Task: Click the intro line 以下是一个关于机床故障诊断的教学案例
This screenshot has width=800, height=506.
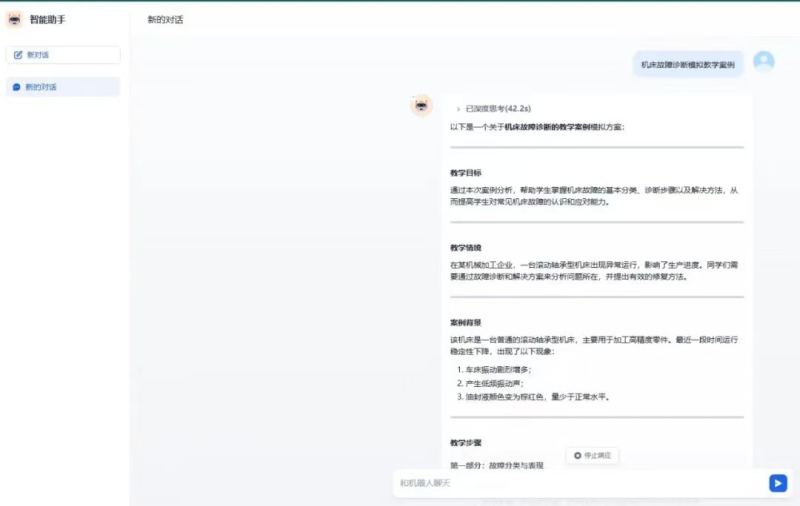Action: point(537,127)
